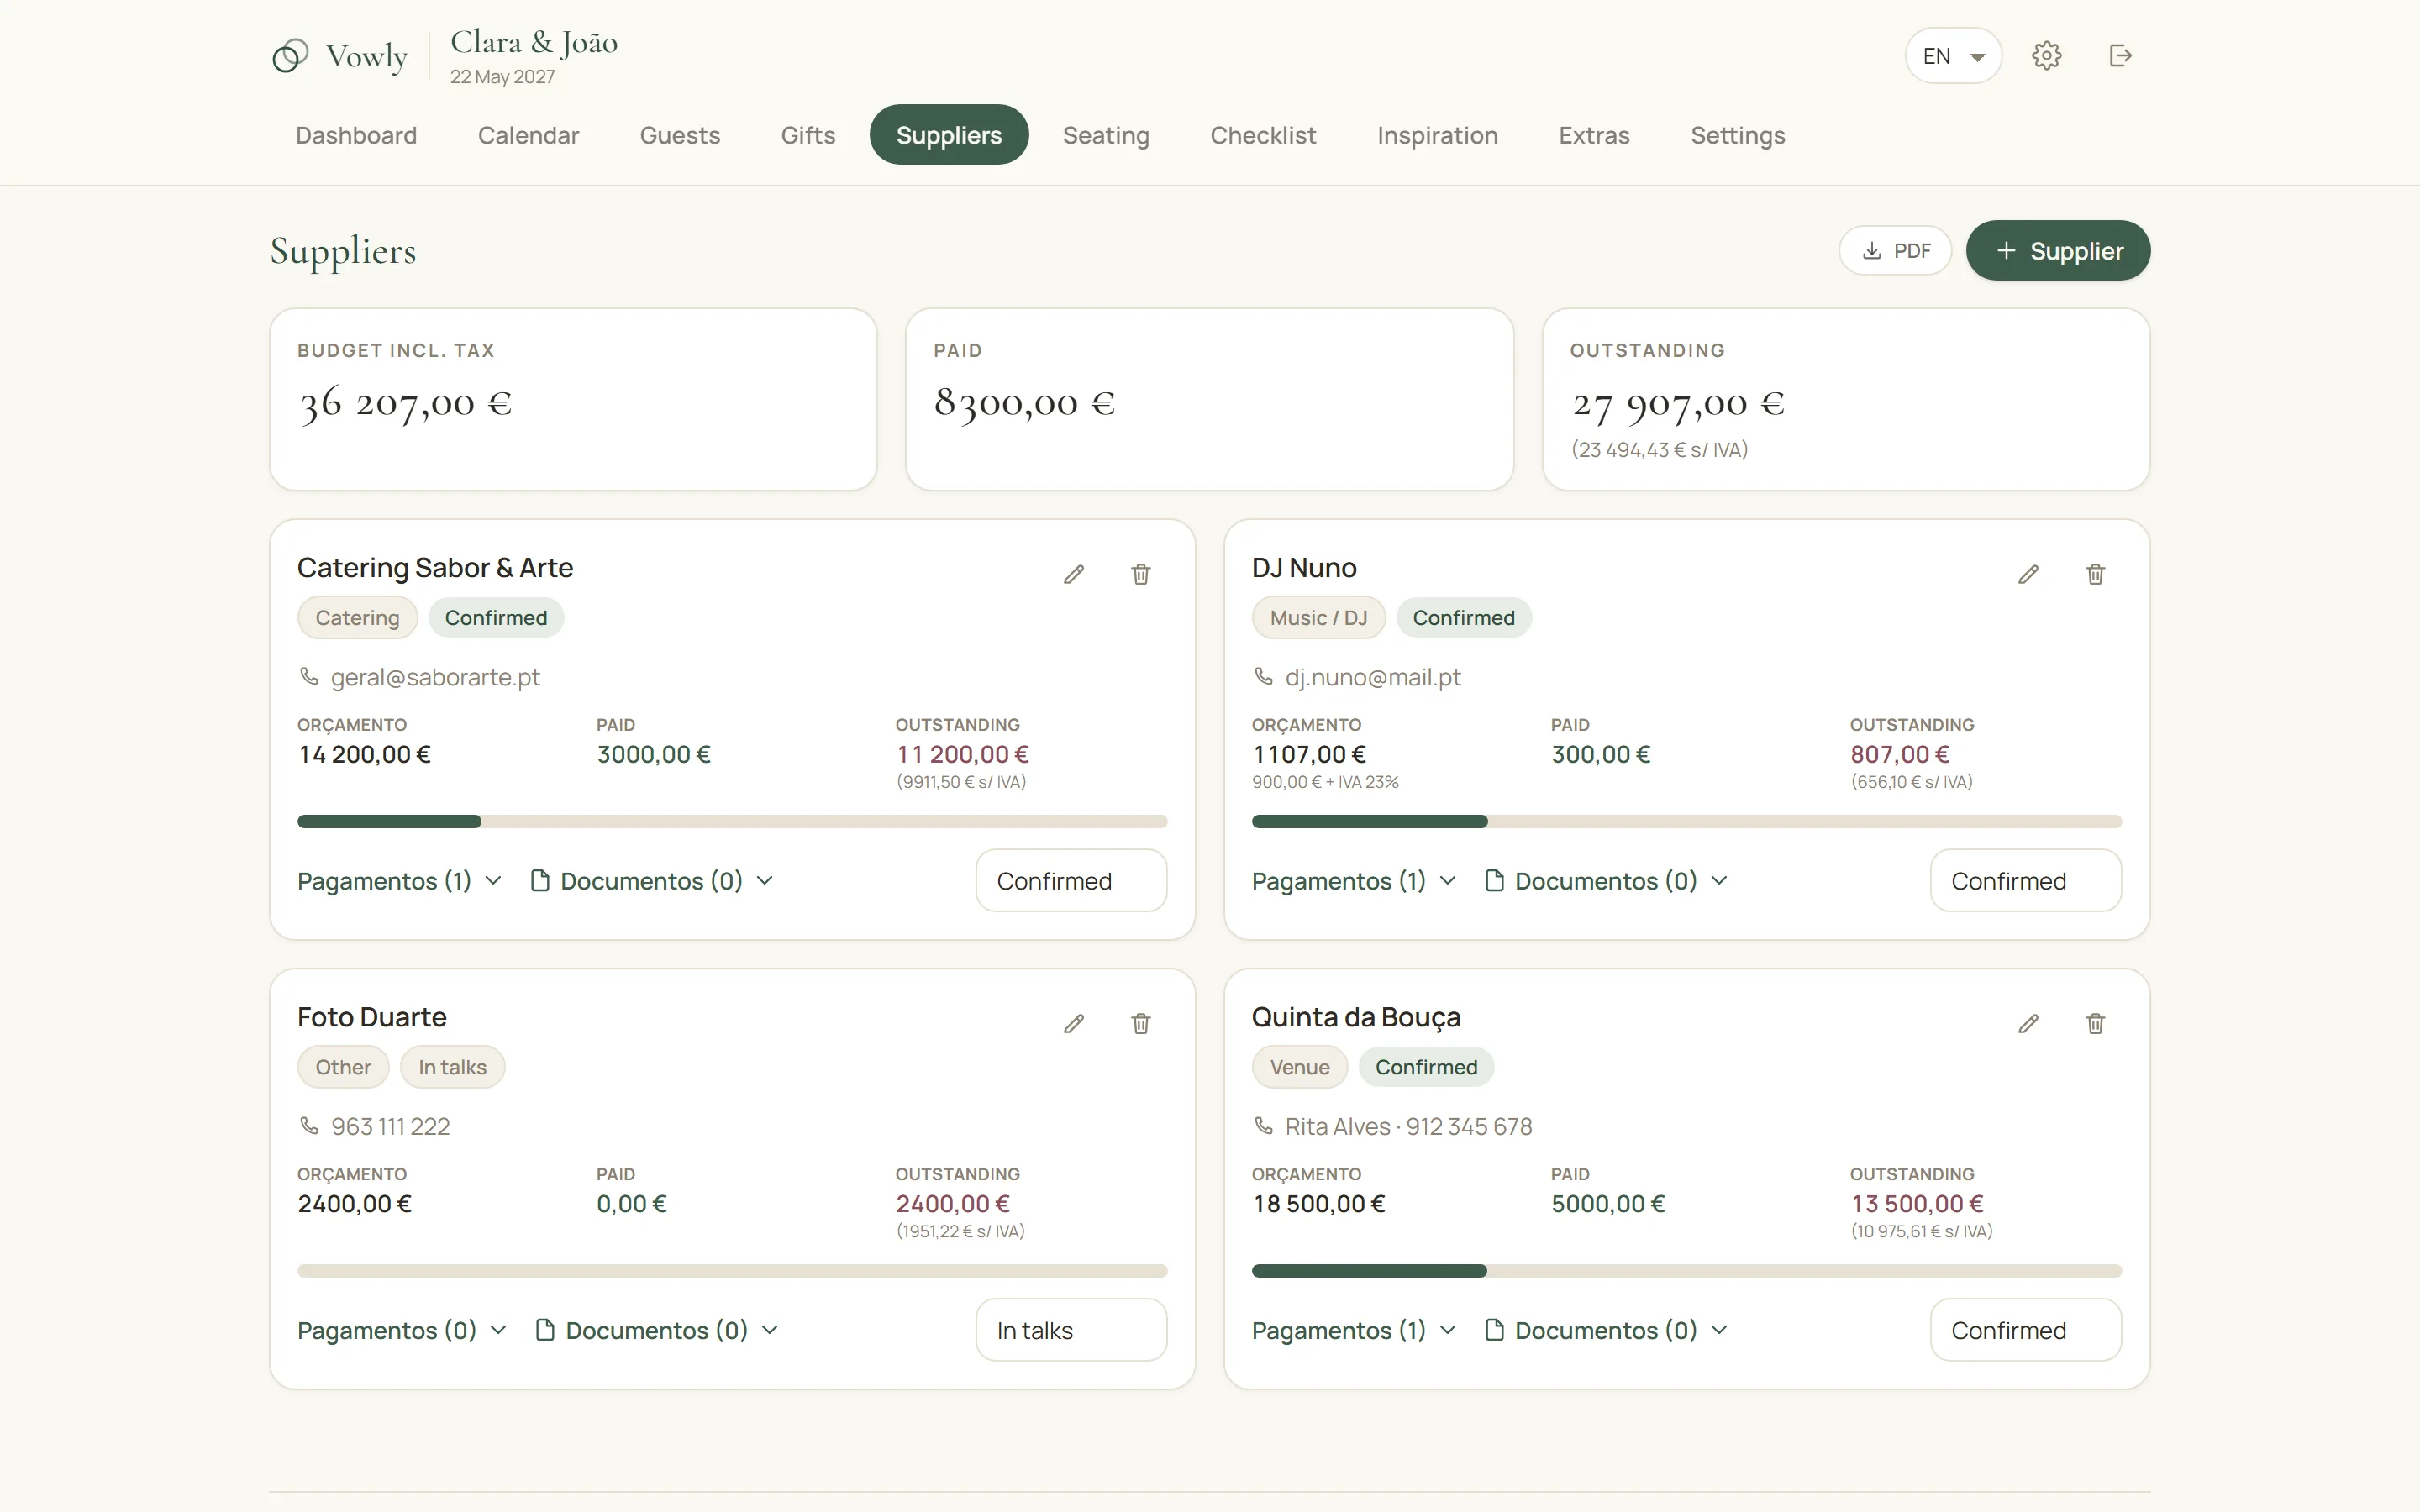Viewport: 2420px width, 1512px height.
Task: Expand Documentos (0) on Foto Duarte card
Action: point(657,1330)
